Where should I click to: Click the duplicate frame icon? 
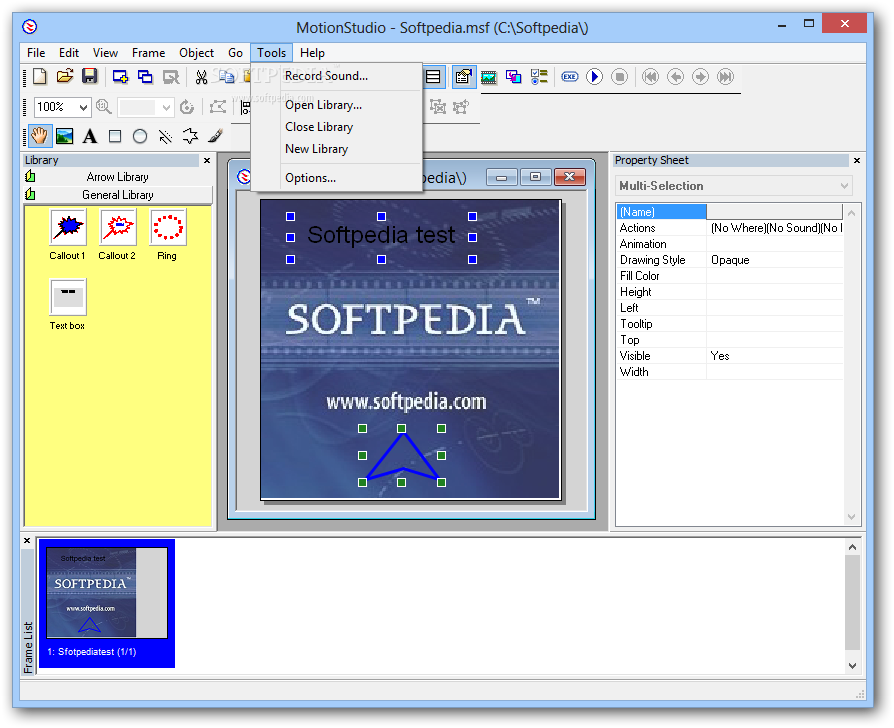click(x=145, y=76)
